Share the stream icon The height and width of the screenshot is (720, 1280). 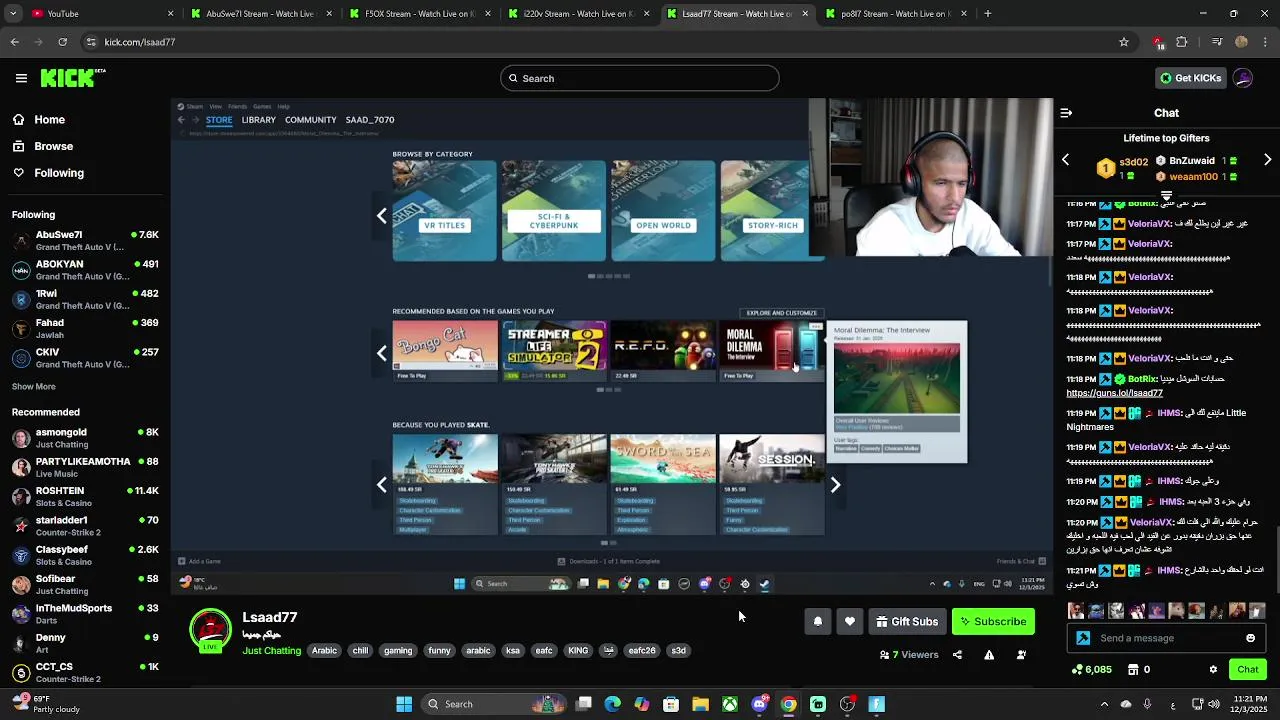pyautogui.click(x=957, y=655)
